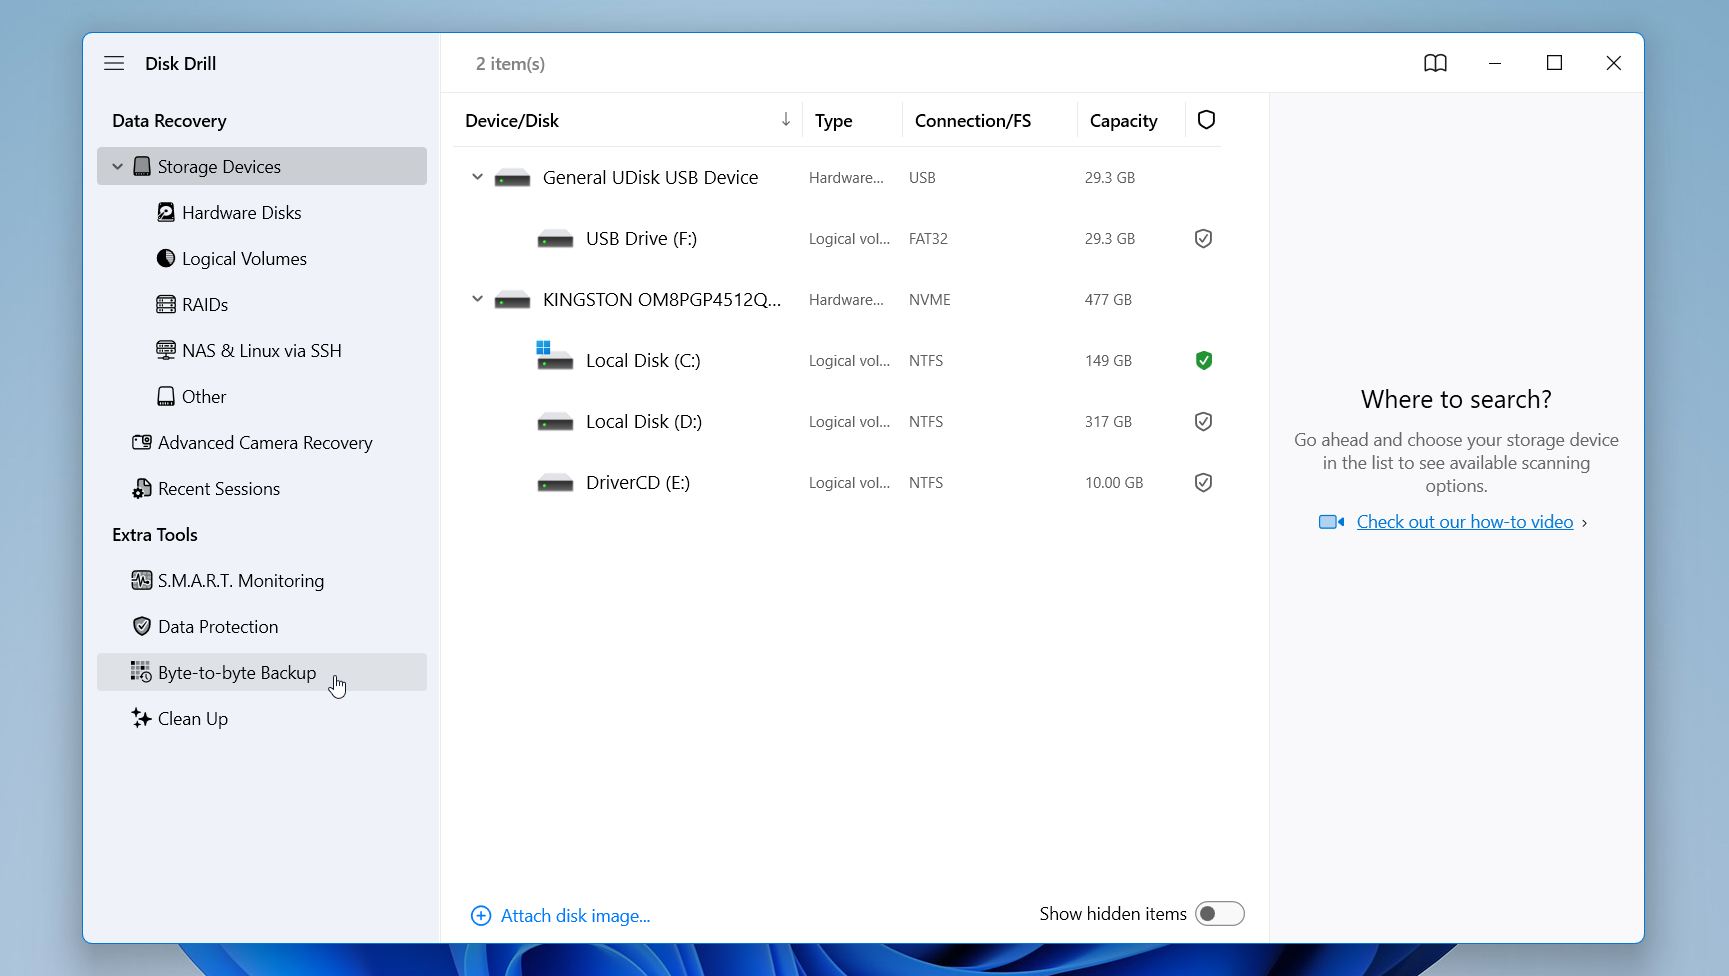
Task: Click the USB connection cell
Action: point(922,177)
